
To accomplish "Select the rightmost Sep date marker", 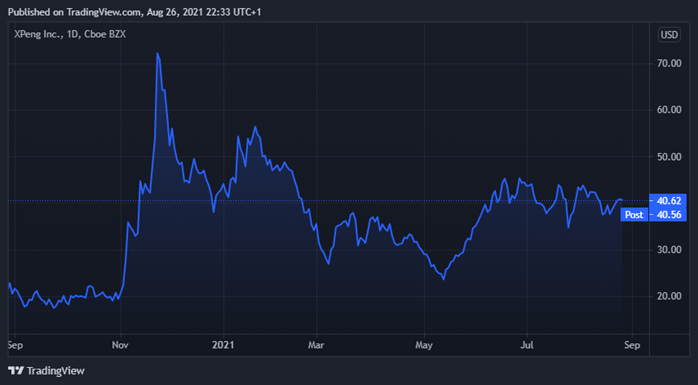I will (632, 345).
